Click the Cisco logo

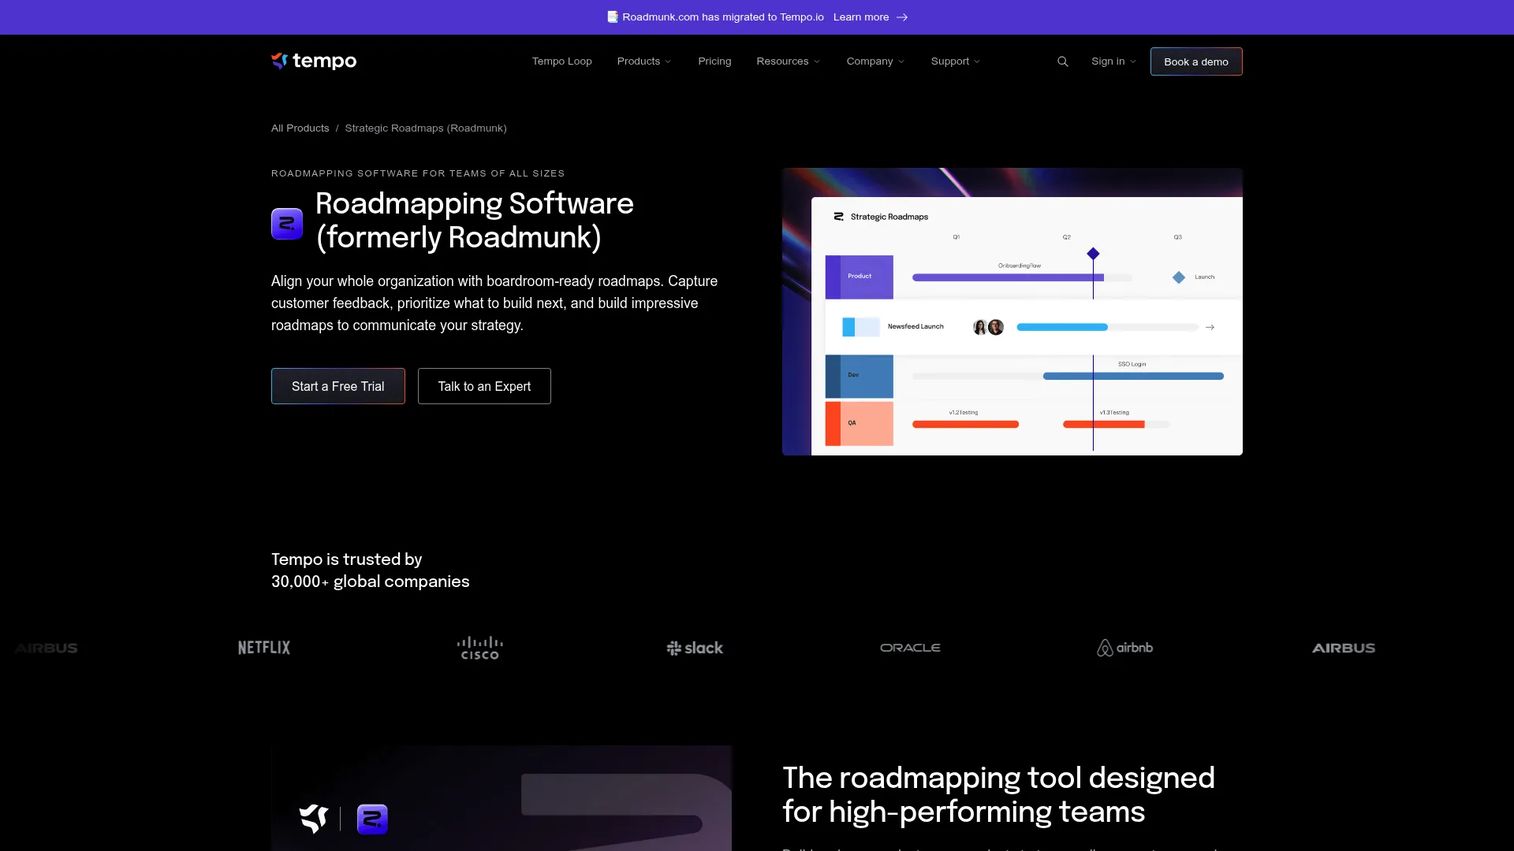click(480, 648)
